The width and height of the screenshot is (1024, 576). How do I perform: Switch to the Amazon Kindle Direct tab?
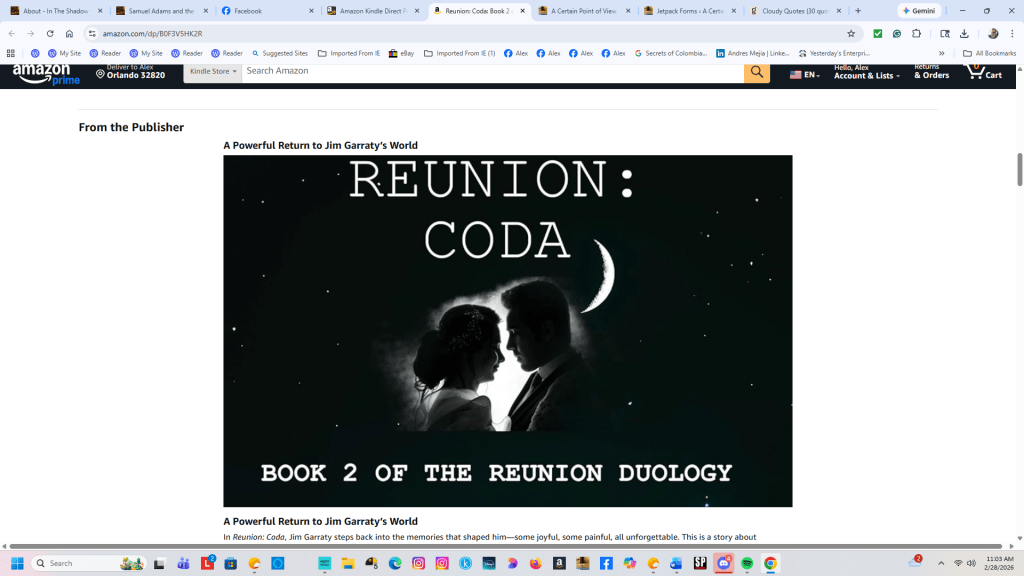[x=373, y=11]
